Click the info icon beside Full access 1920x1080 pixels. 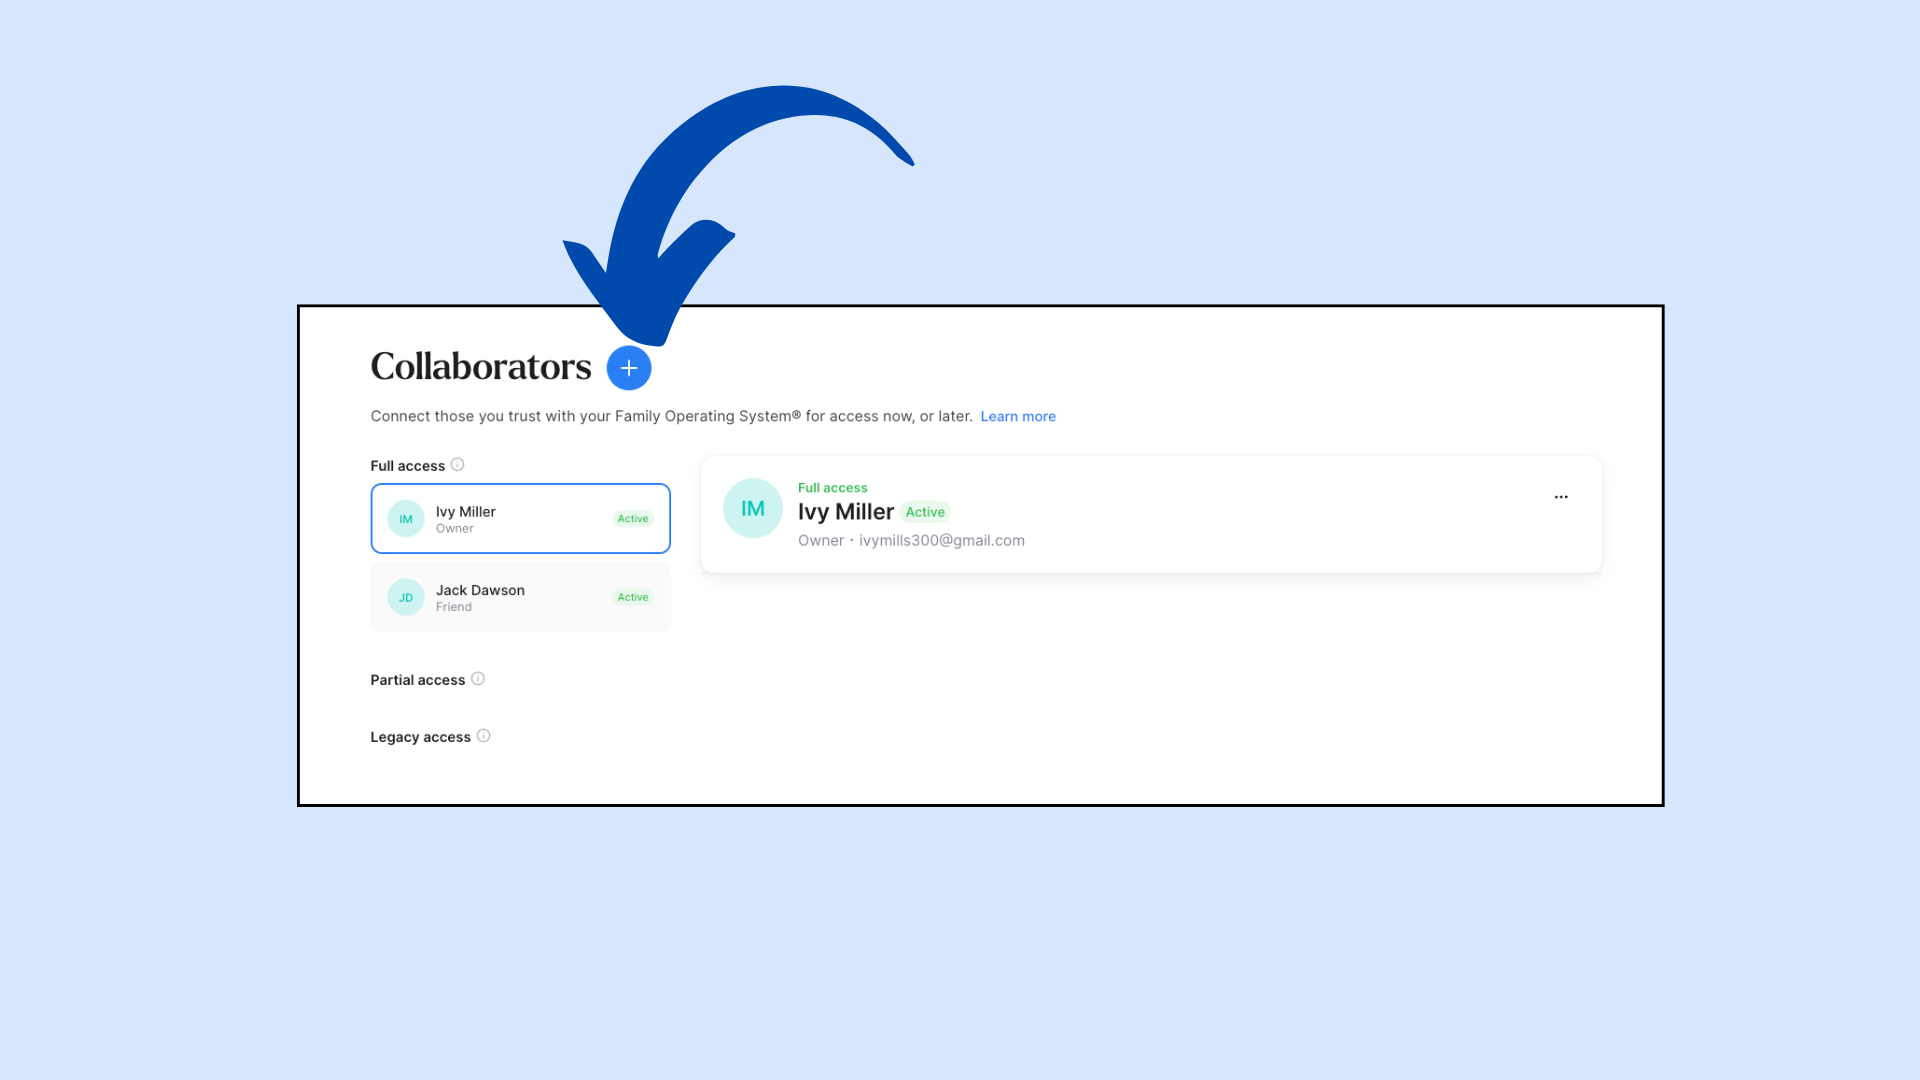point(457,465)
